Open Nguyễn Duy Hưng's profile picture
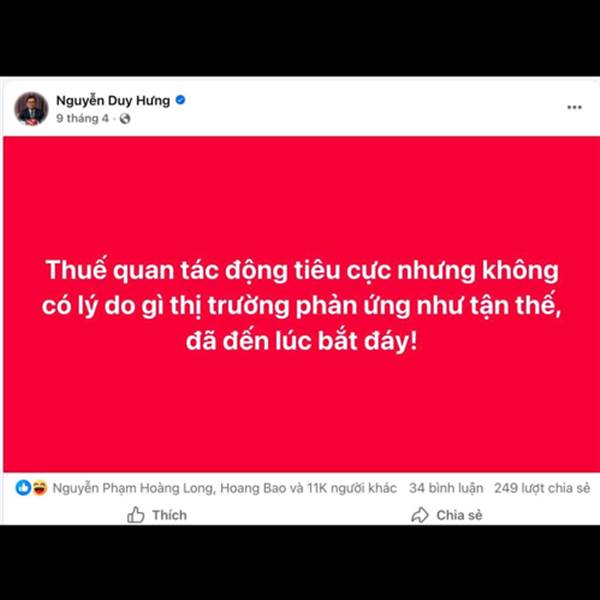 click(31, 109)
